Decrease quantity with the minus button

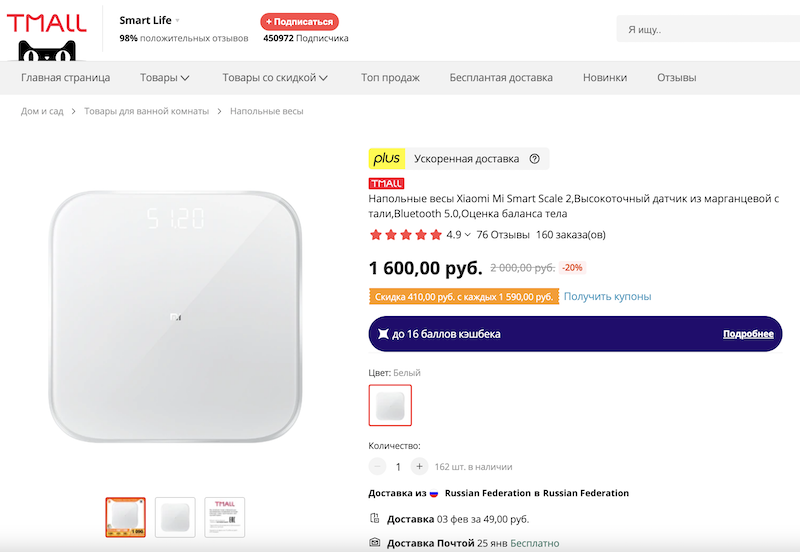377,466
